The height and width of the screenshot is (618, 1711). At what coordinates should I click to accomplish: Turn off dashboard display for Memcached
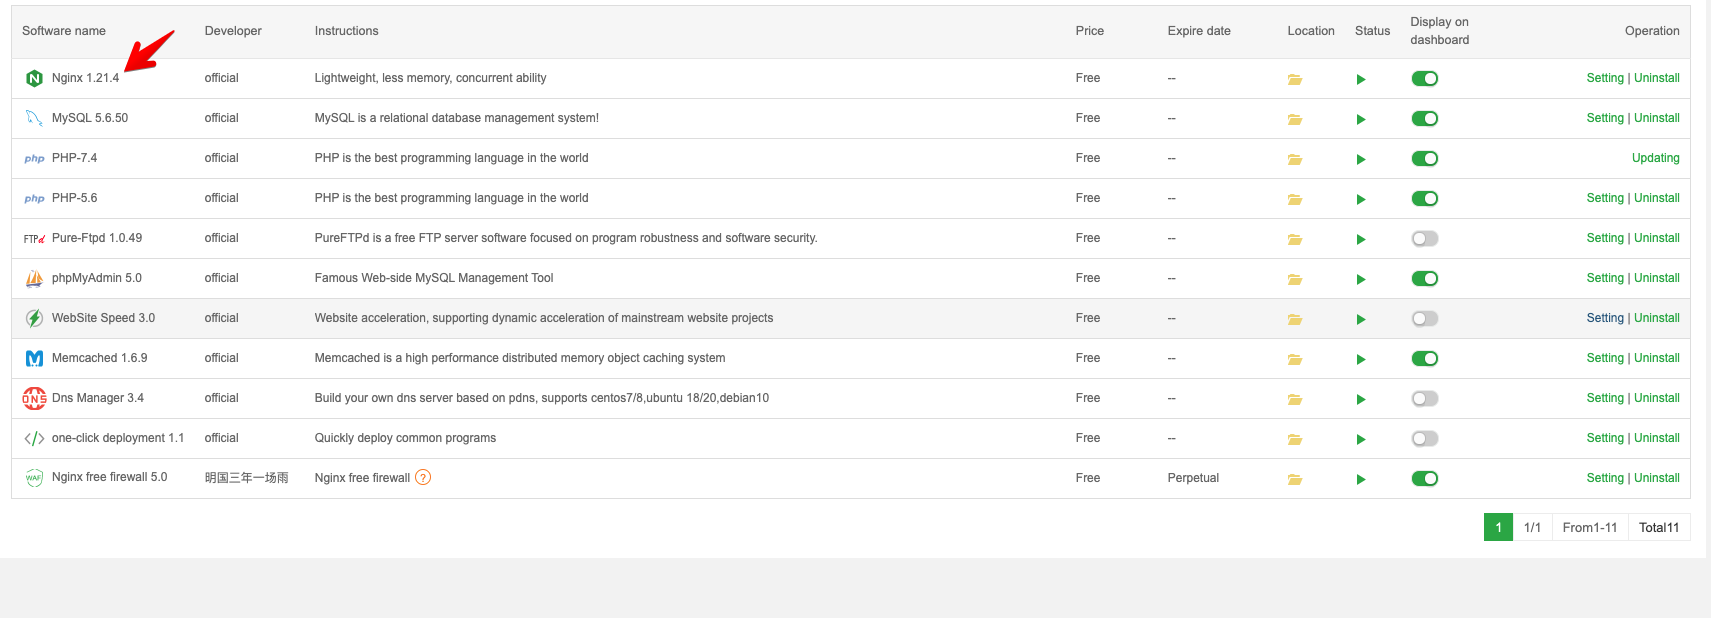point(1424,359)
